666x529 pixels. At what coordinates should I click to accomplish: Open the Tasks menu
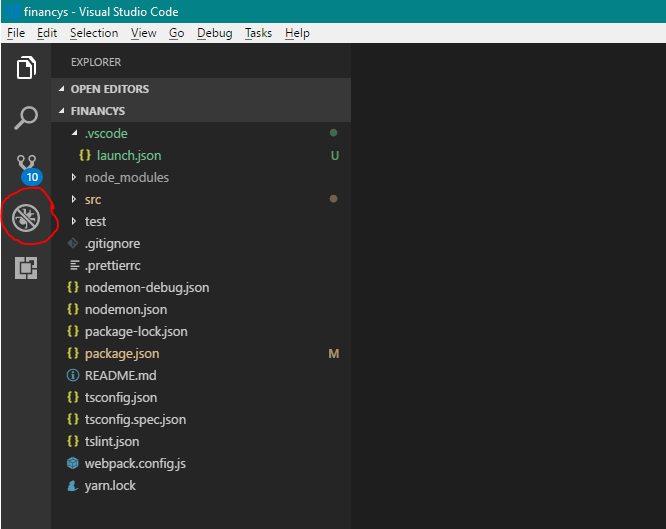coord(258,33)
